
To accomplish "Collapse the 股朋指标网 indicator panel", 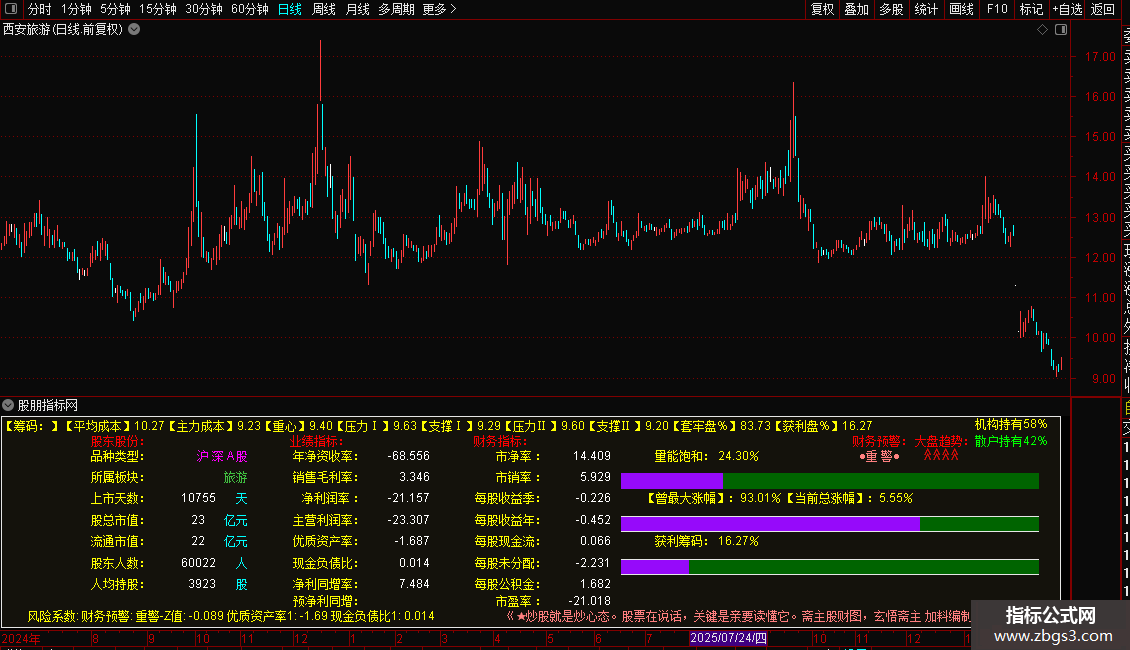I will point(9,405).
